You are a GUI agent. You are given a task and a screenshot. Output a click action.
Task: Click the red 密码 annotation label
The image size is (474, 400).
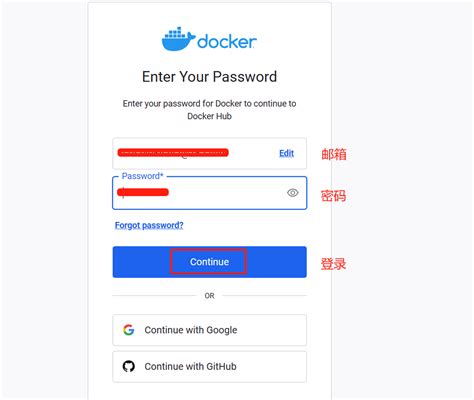[x=333, y=196]
